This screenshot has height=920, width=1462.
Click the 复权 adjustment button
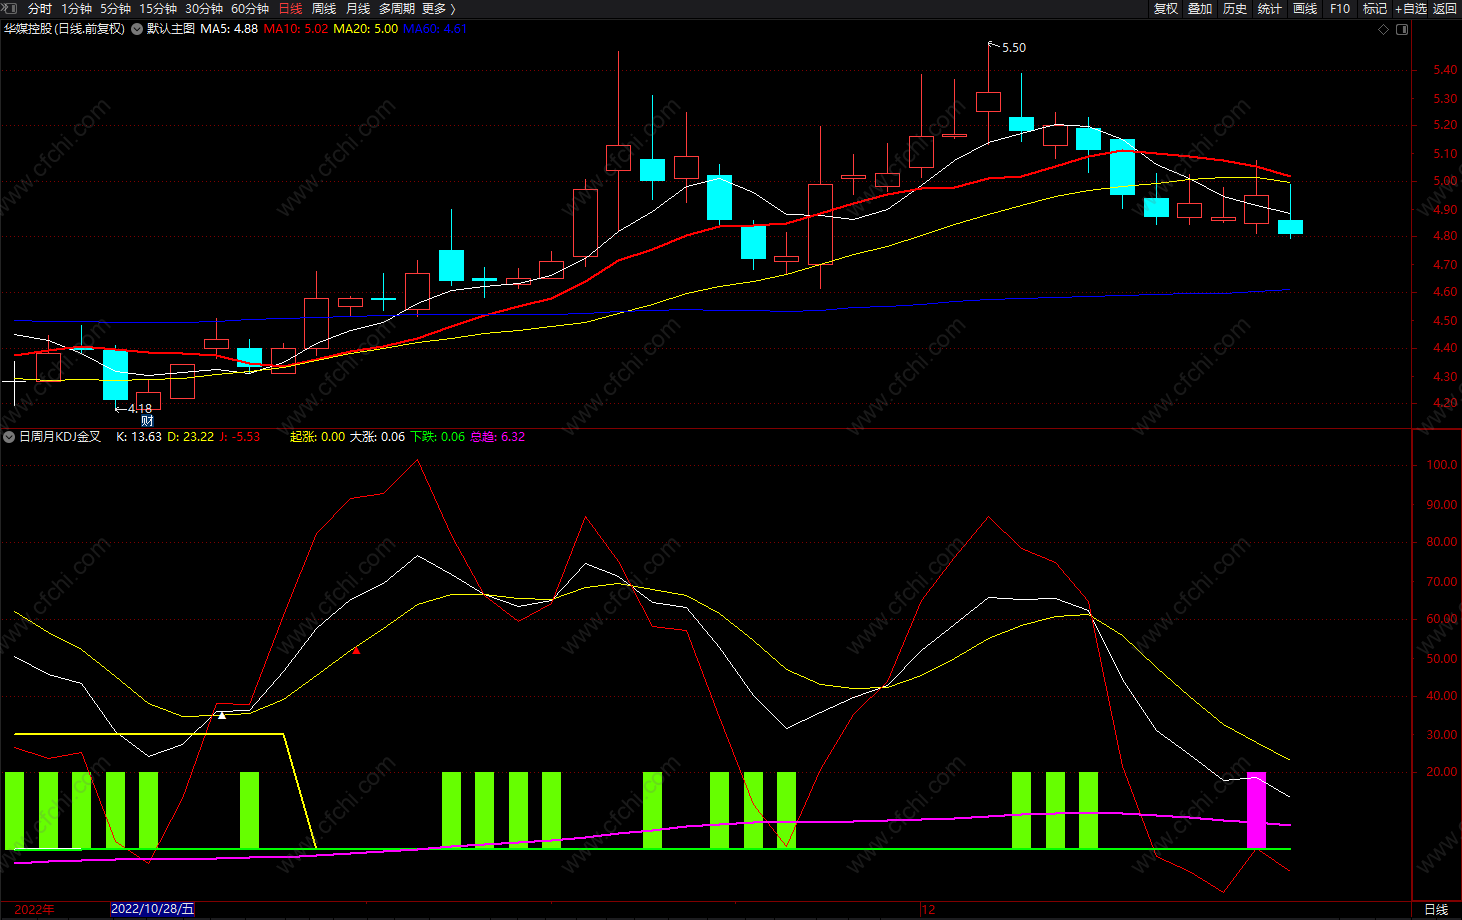(1166, 9)
